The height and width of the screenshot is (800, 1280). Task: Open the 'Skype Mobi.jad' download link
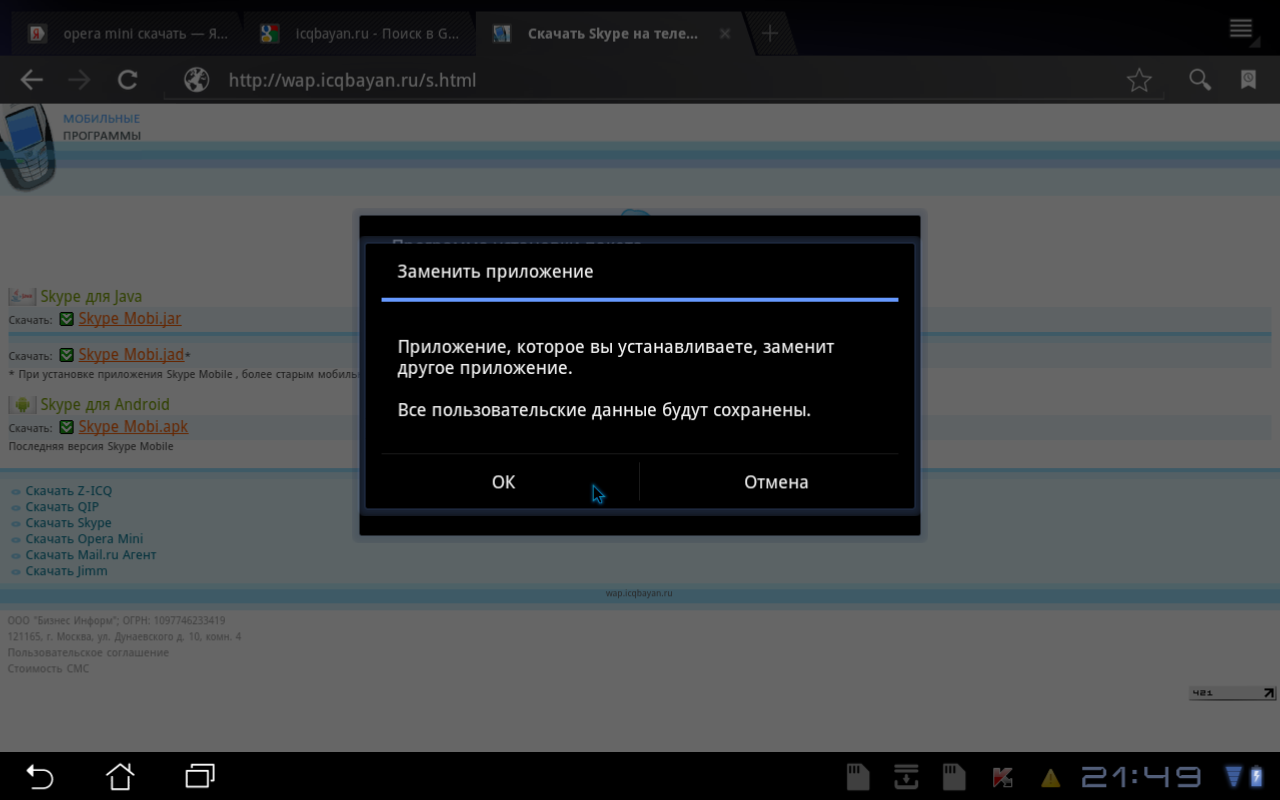132,355
